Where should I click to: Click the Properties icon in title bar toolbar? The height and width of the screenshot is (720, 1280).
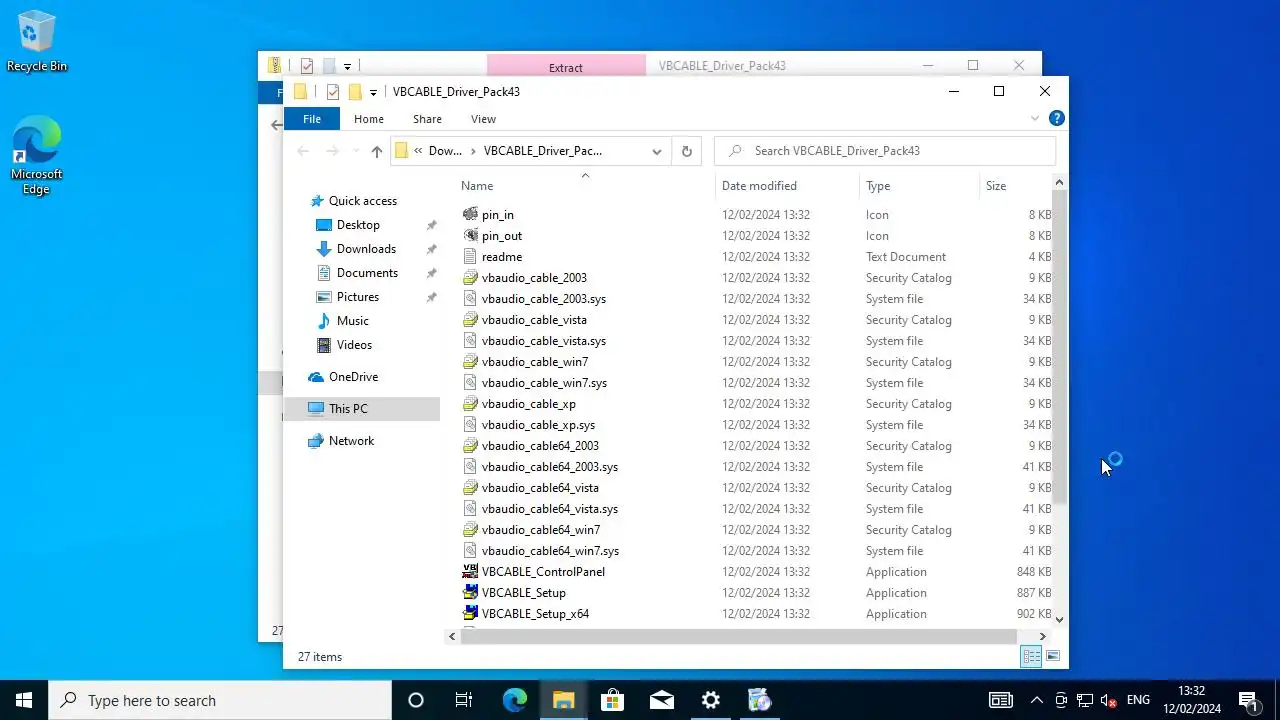click(x=333, y=92)
